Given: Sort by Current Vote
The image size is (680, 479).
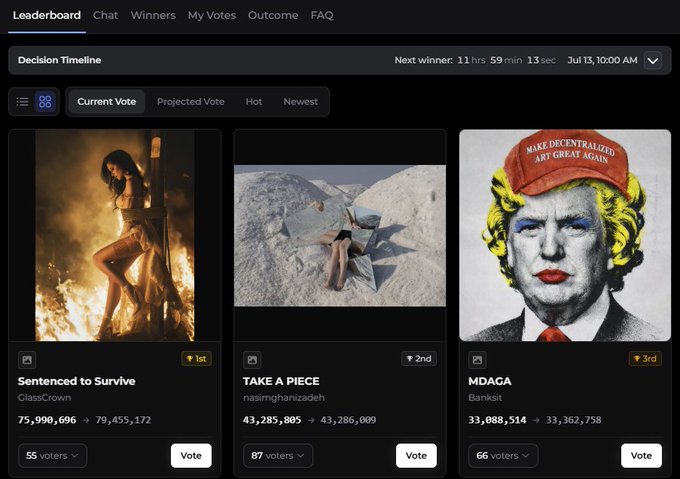Looking at the screenshot, I should 107,102.
